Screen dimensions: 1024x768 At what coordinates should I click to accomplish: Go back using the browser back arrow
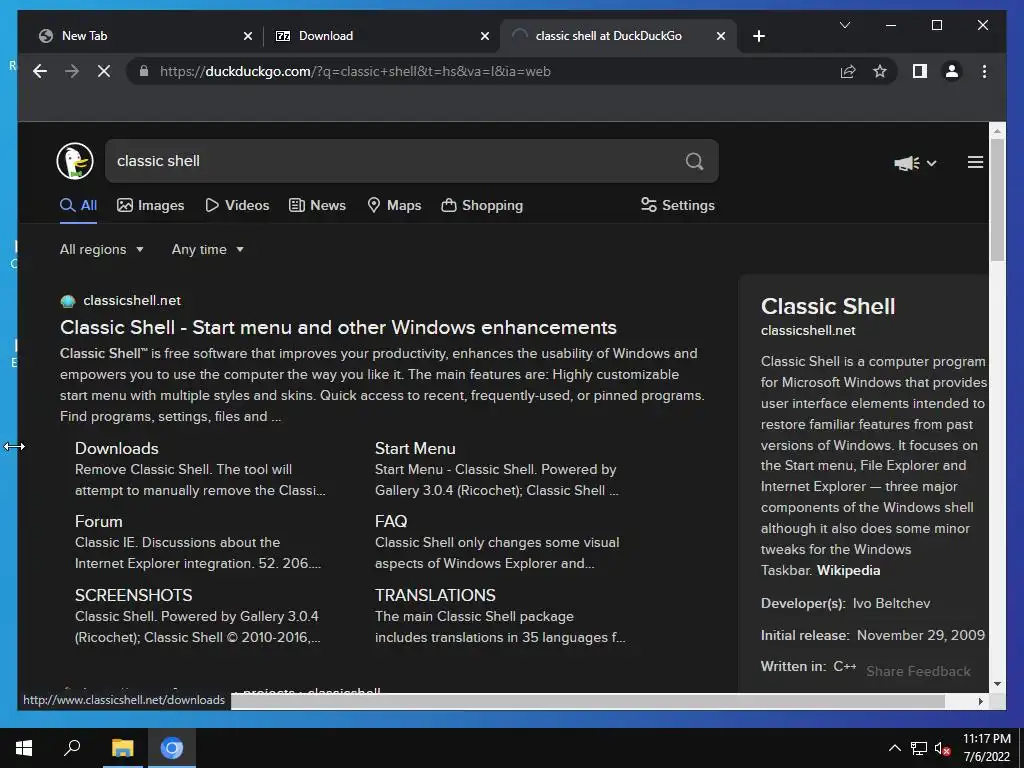40,71
